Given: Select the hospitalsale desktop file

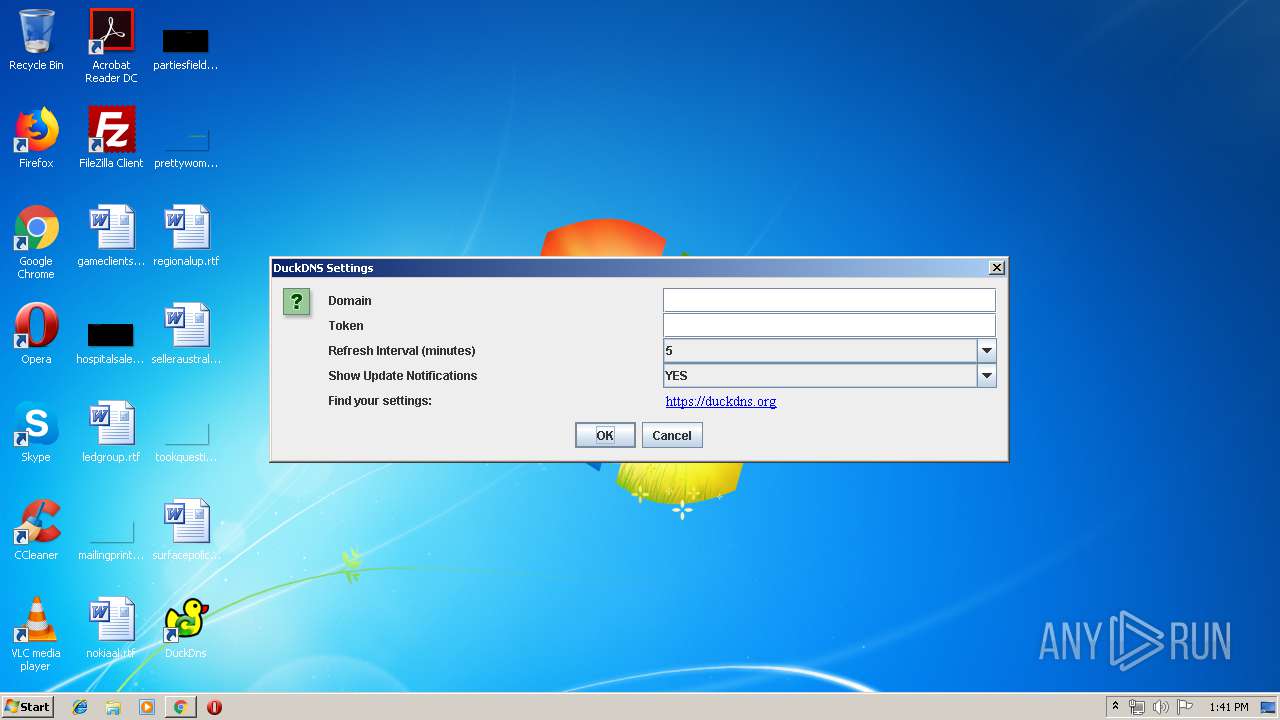Looking at the screenshot, I should pyautogui.click(x=111, y=342).
